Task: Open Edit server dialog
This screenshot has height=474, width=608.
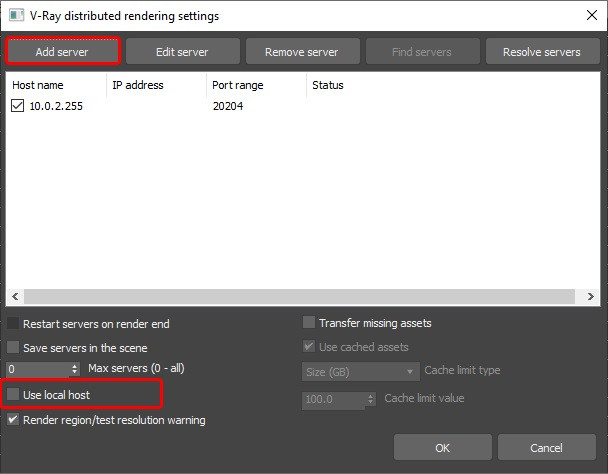Action: pyautogui.click(x=182, y=52)
